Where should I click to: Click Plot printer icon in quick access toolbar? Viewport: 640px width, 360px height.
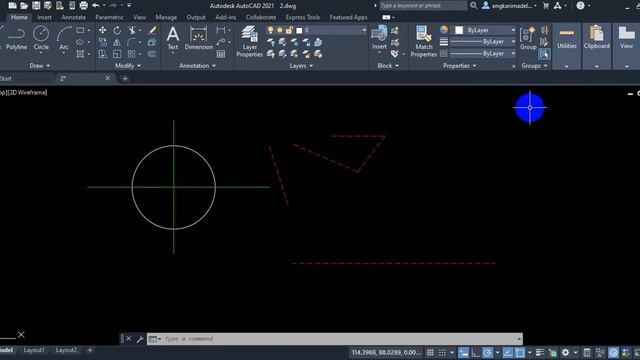[84, 6]
